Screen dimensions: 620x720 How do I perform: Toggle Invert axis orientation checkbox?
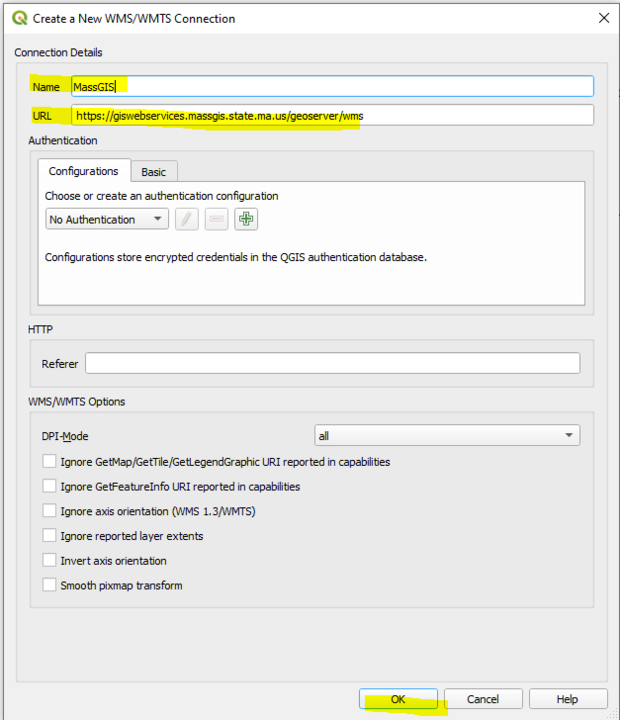[49, 560]
